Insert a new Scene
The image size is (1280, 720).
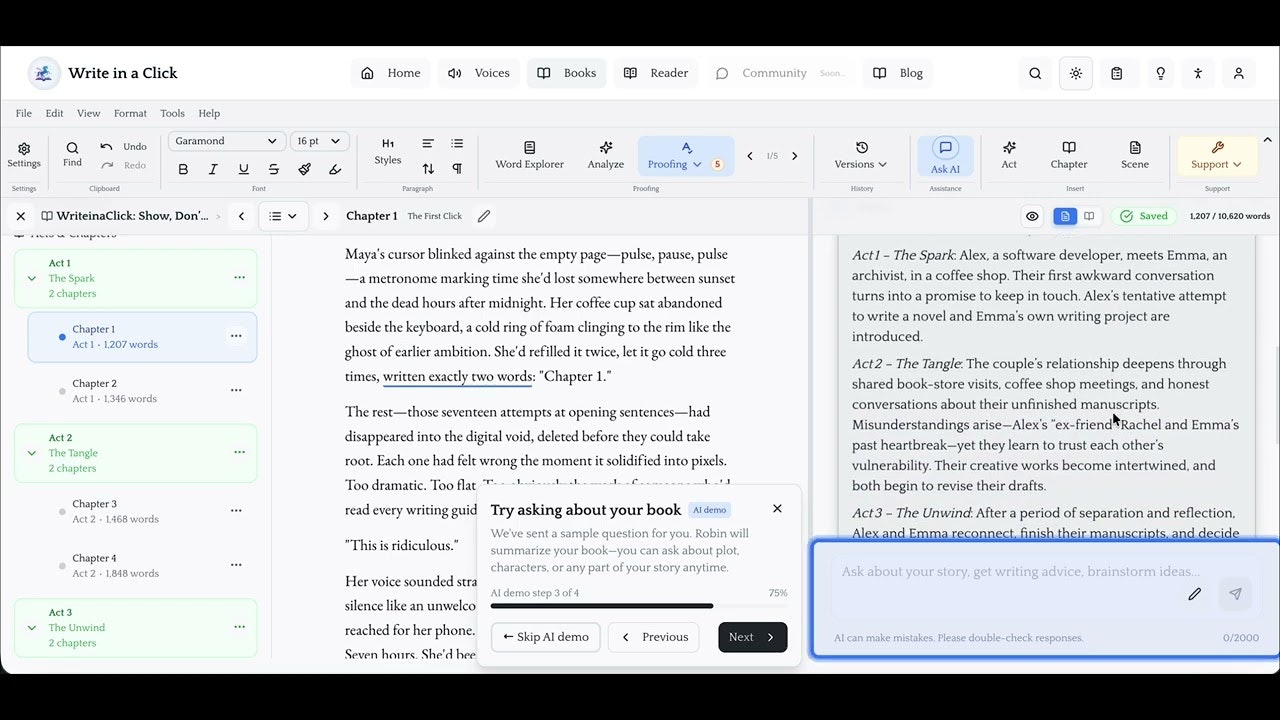point(1135,155)
